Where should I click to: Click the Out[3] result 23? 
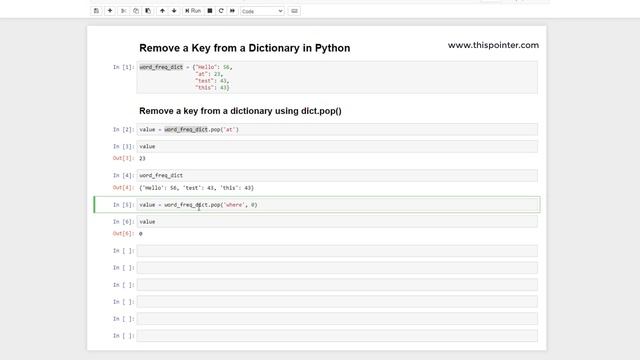click(x=142, y=158)
